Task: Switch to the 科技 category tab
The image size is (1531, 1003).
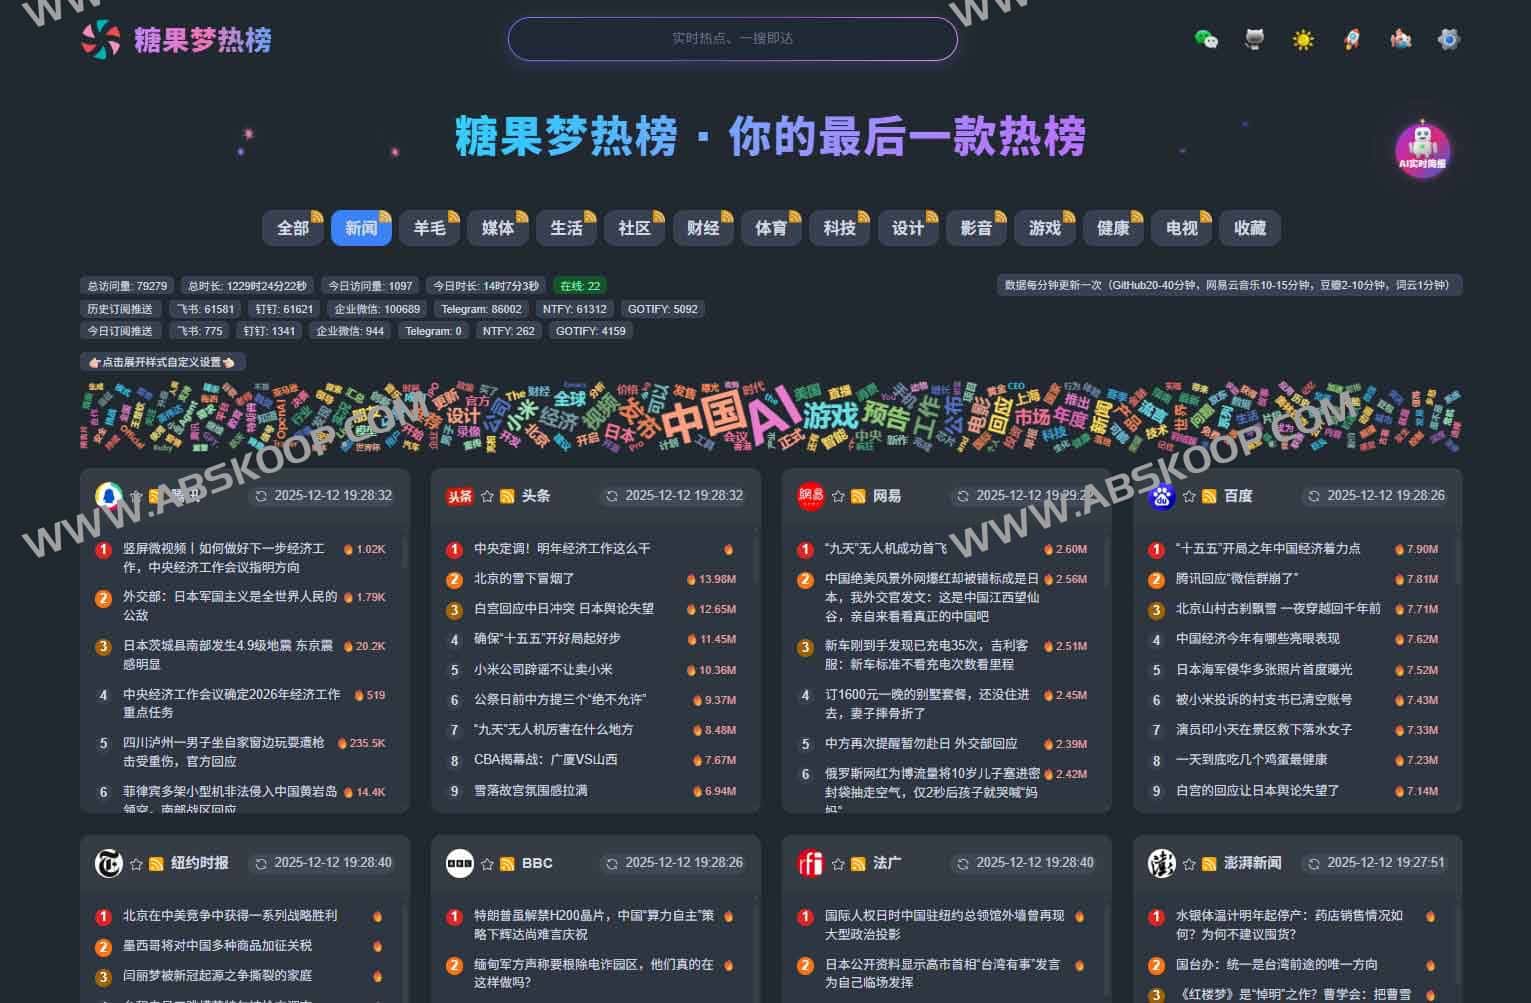Action: 839,228
